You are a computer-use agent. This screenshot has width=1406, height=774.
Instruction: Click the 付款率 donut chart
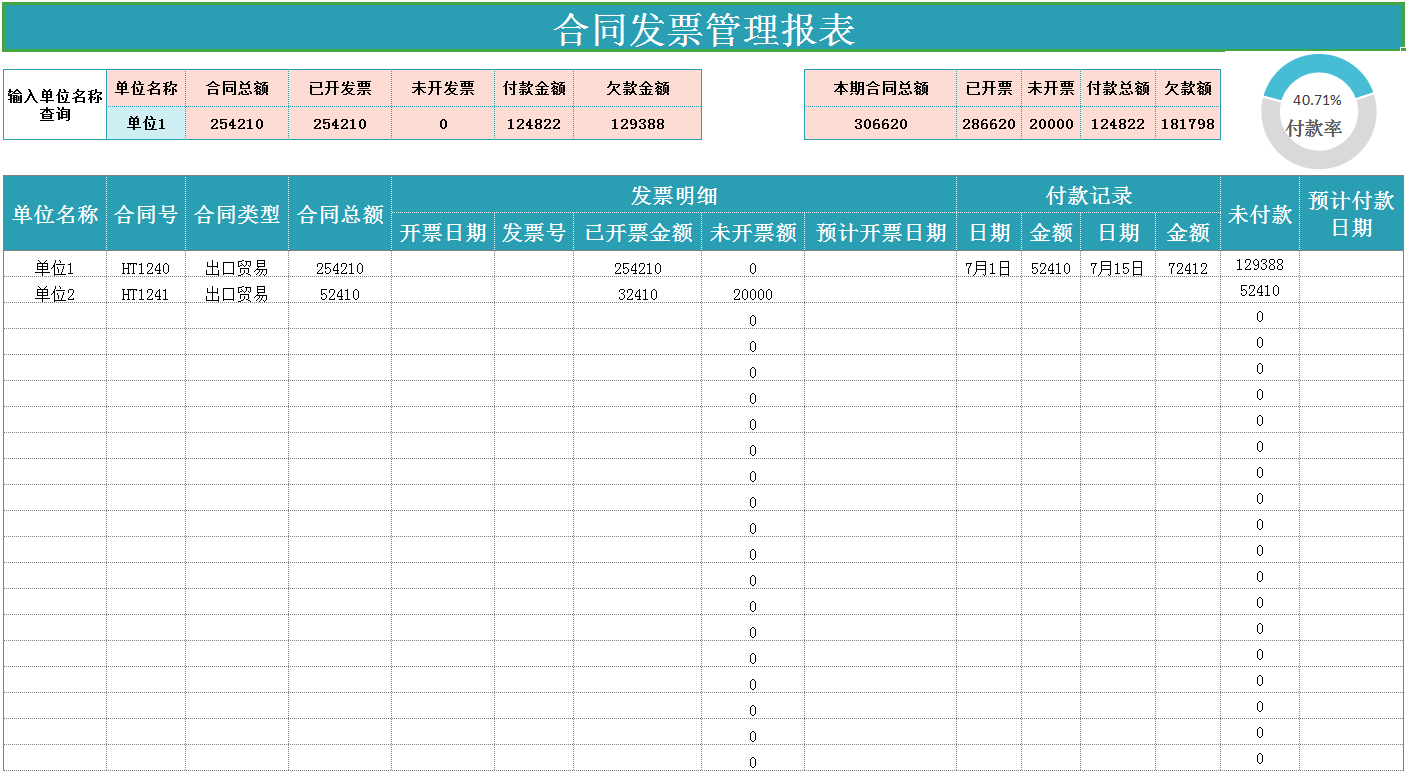point(1319,110)
